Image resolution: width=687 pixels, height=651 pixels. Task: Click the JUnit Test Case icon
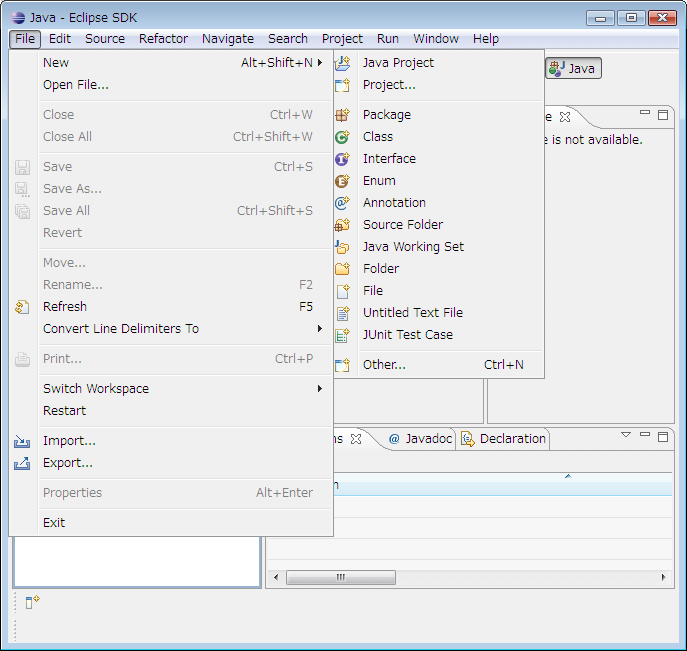[x=343, y=335]
